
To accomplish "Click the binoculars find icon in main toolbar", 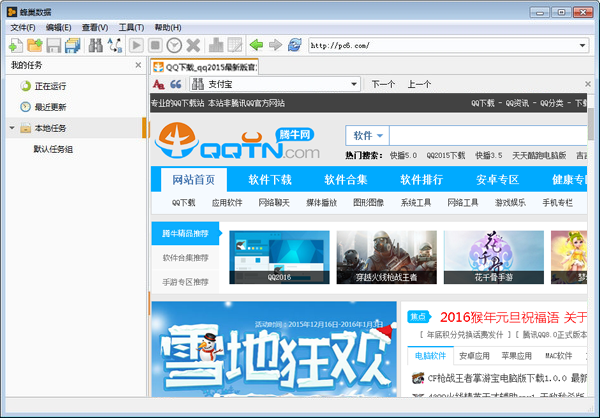I will pyautogui.click(x=95, y=46).
